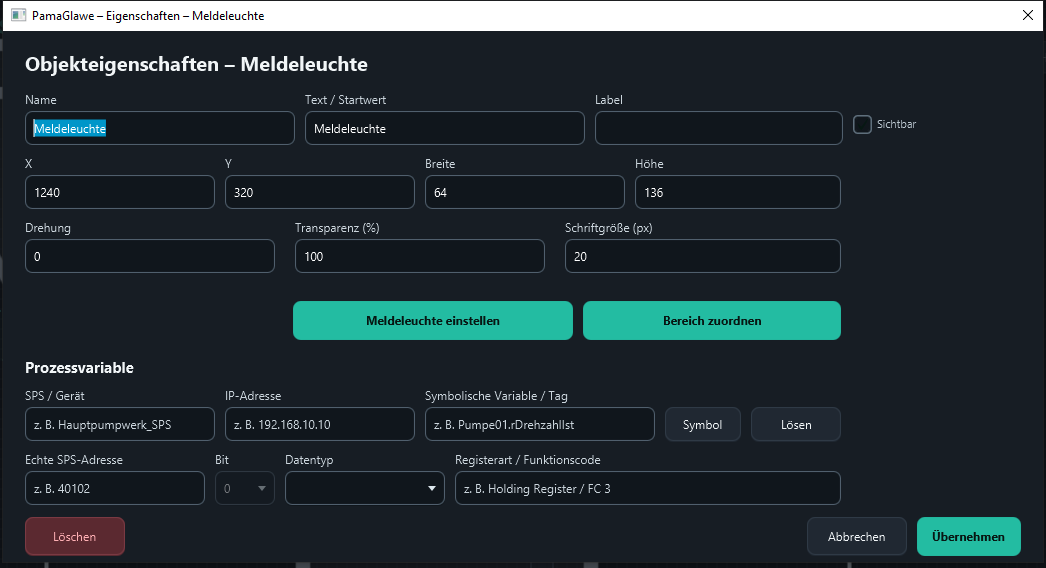Click the Drehung field showing 0
Image resolution: width=1046 pixels, height=568 pixels.
pos(150,256)
